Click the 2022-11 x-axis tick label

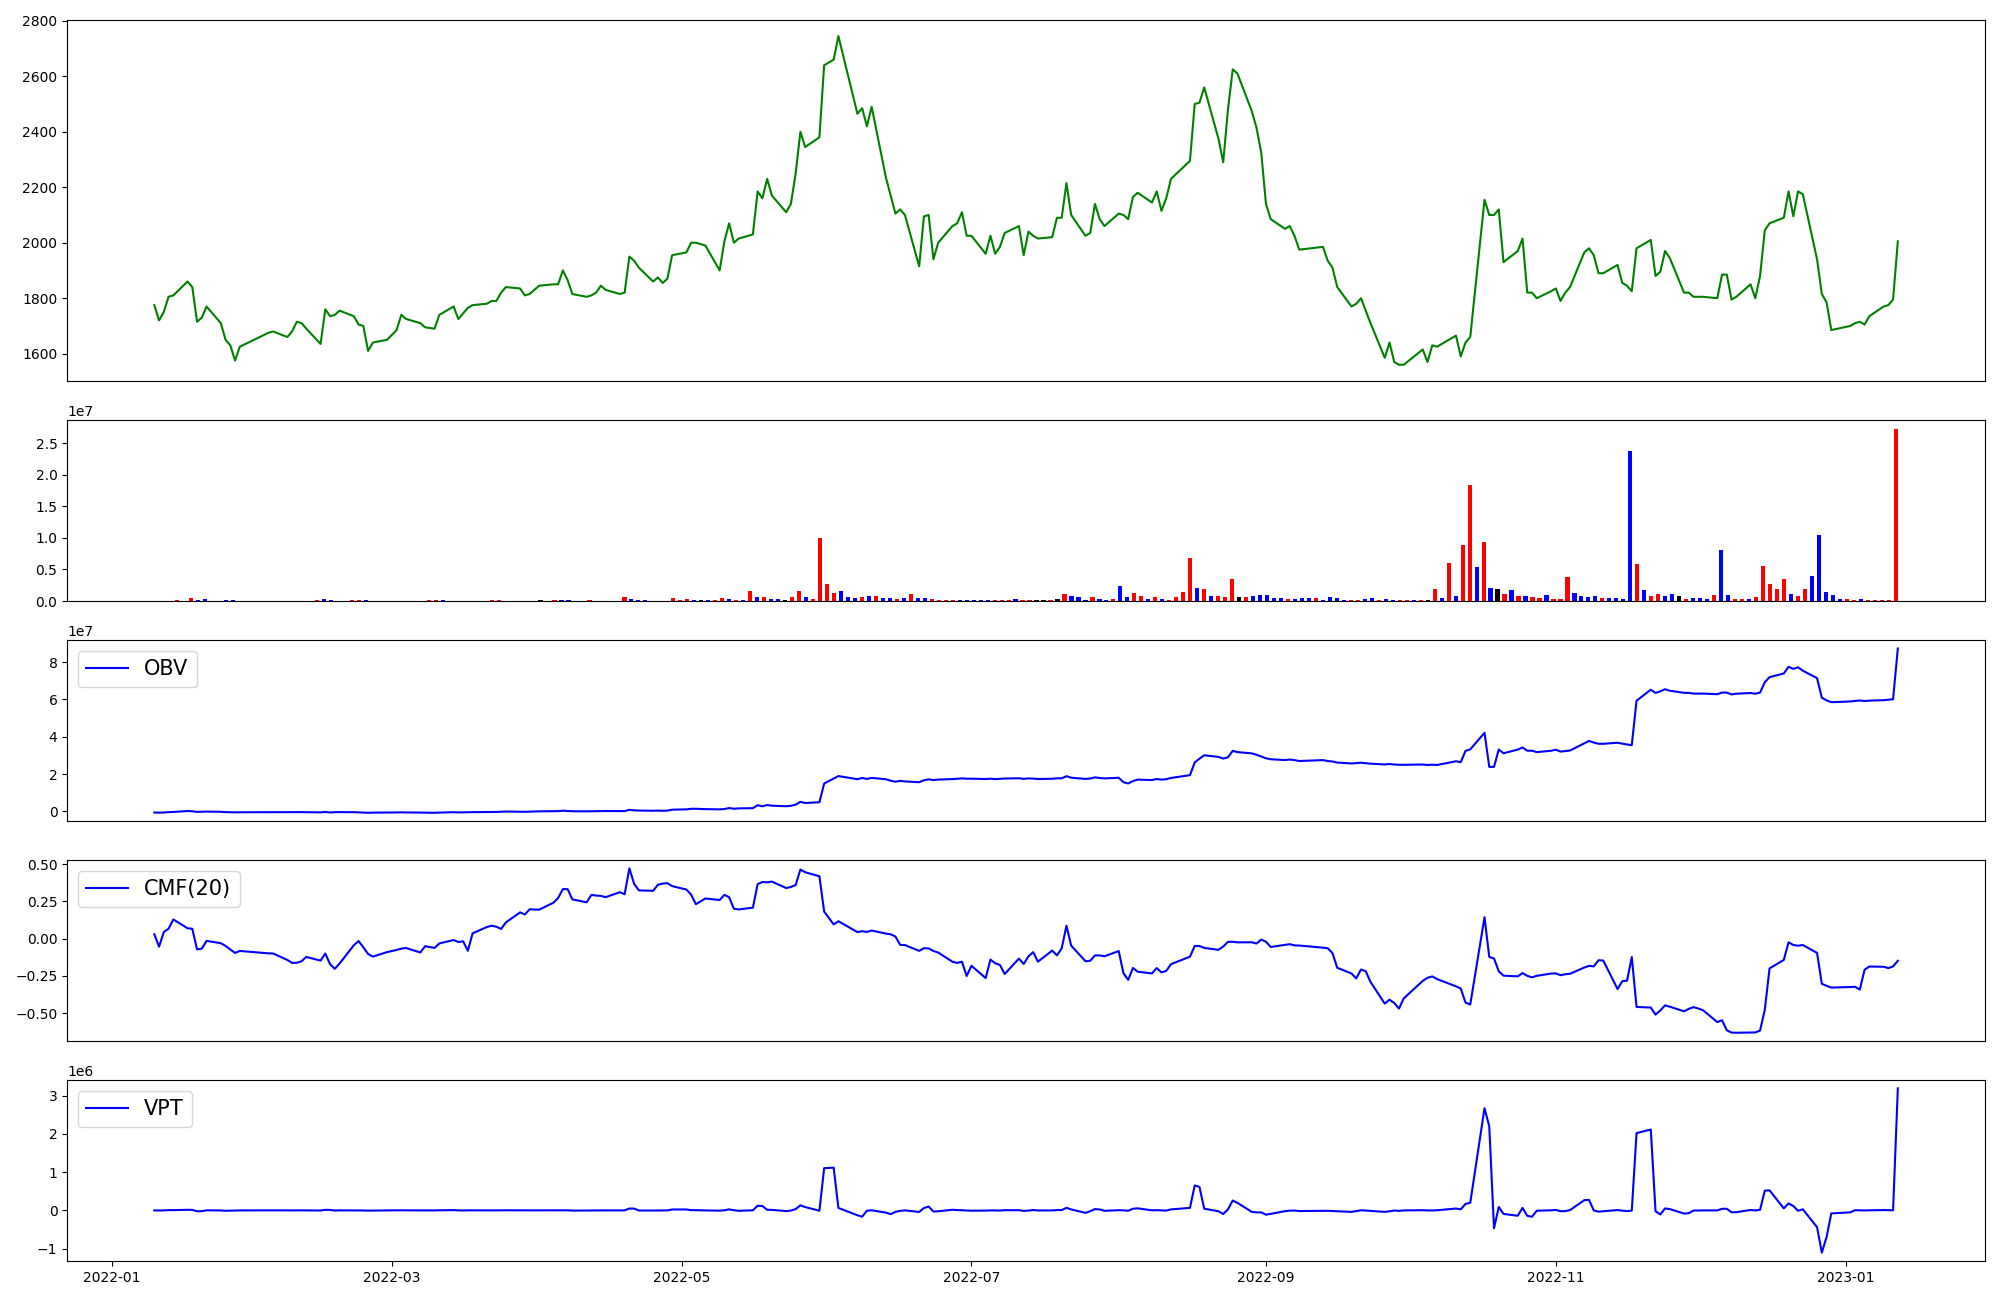[1556, 1277]
